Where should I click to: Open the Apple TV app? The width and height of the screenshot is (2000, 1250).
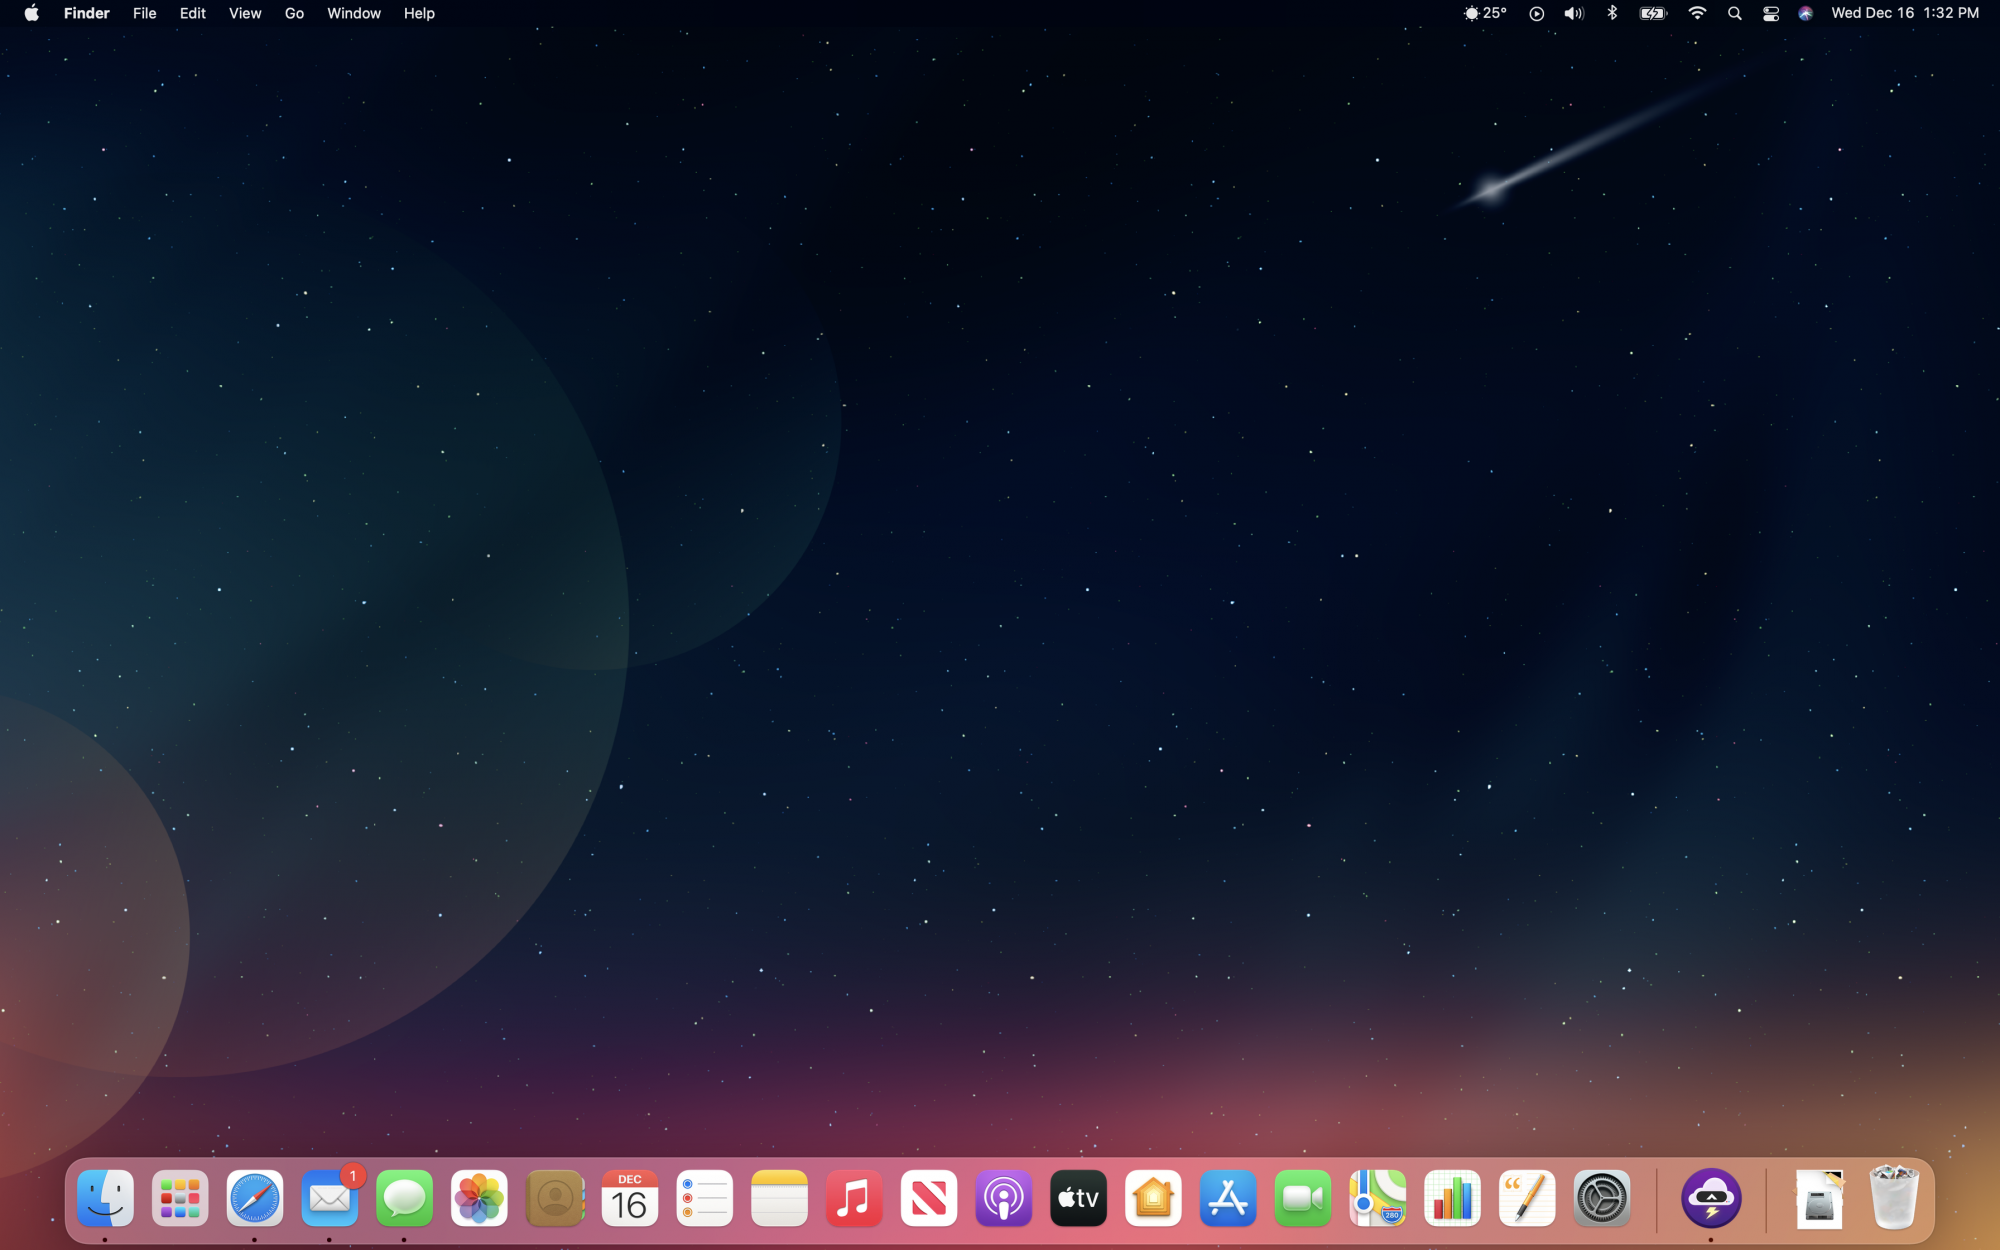(1078, 1198)
